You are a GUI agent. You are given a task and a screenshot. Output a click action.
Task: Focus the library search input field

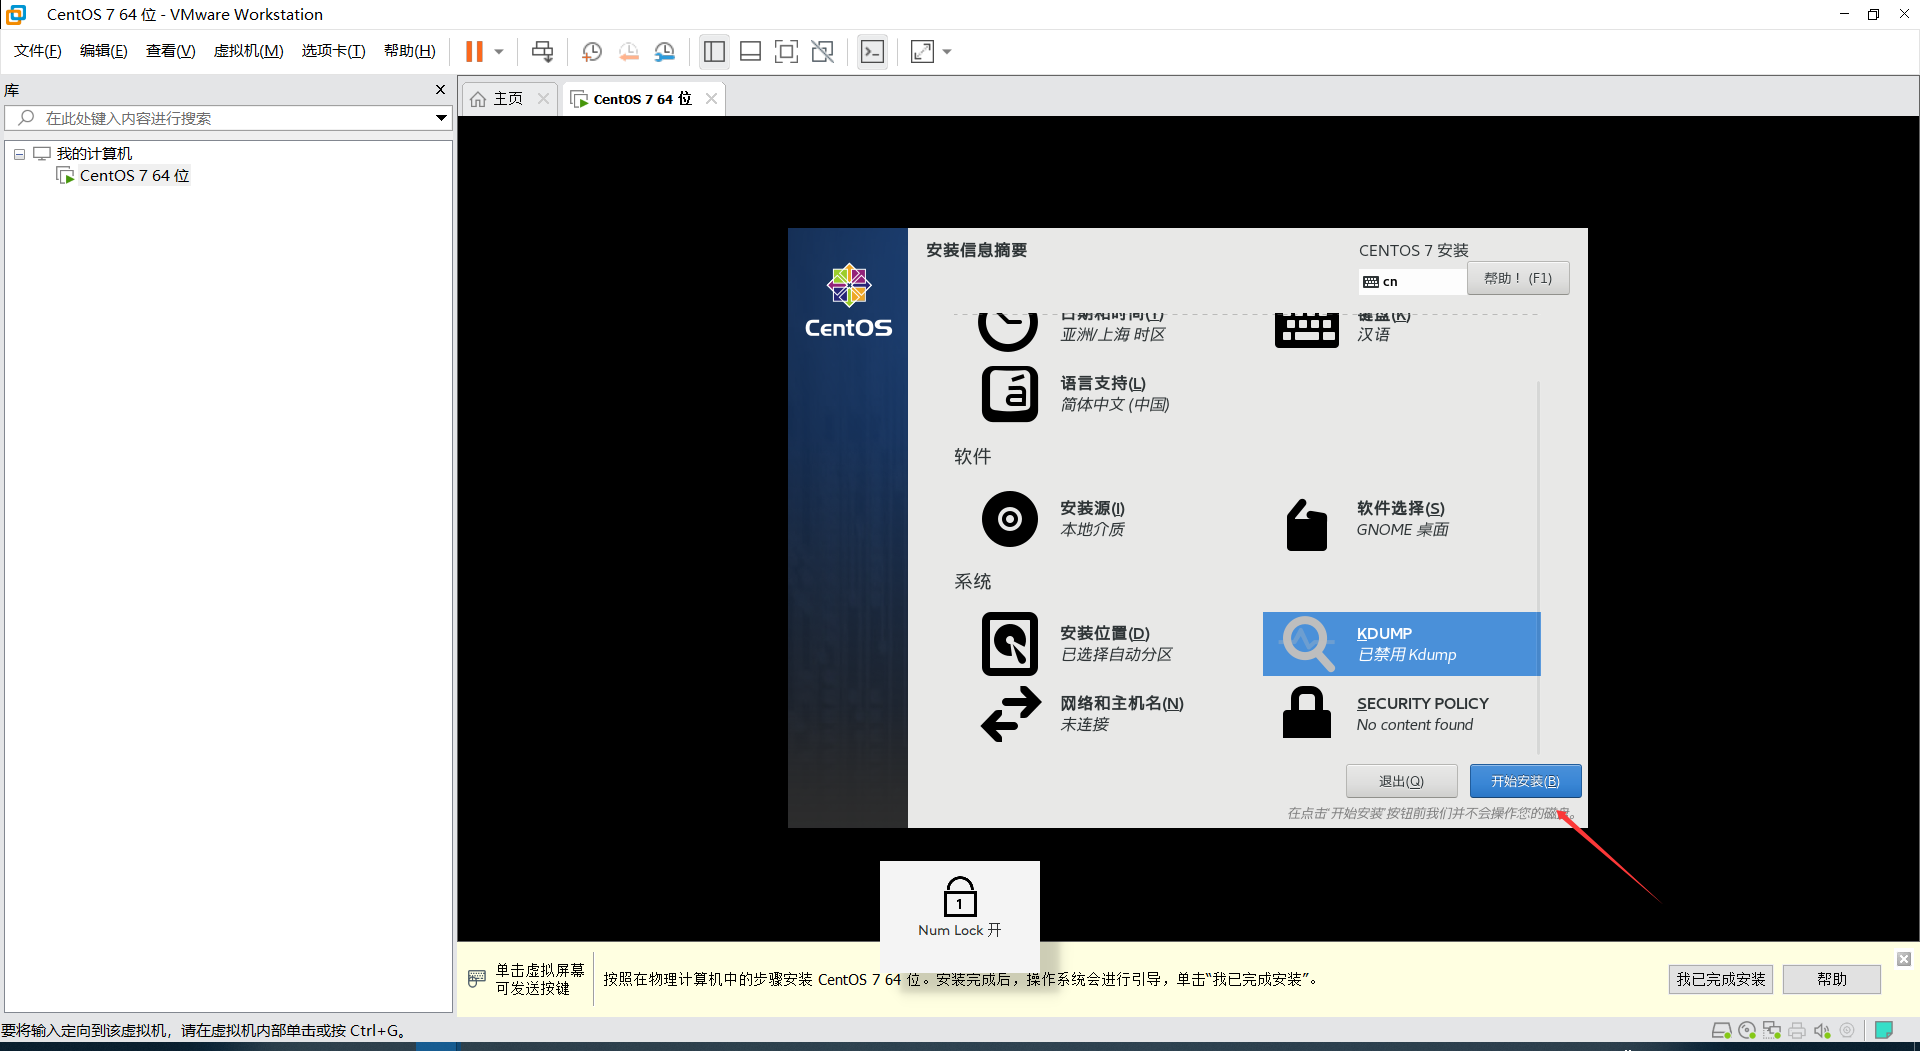[228, 118]
